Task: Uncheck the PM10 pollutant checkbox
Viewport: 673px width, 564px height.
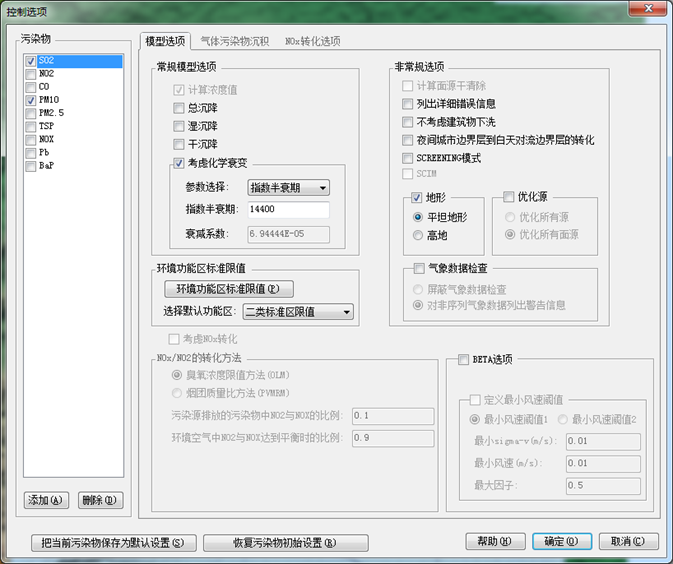Action: point(30,100)
